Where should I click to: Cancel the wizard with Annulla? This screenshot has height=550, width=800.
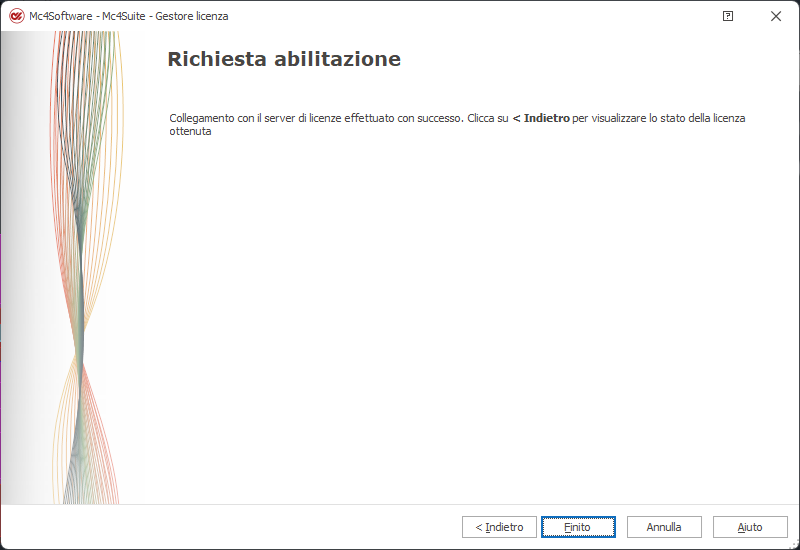point(664,527)
